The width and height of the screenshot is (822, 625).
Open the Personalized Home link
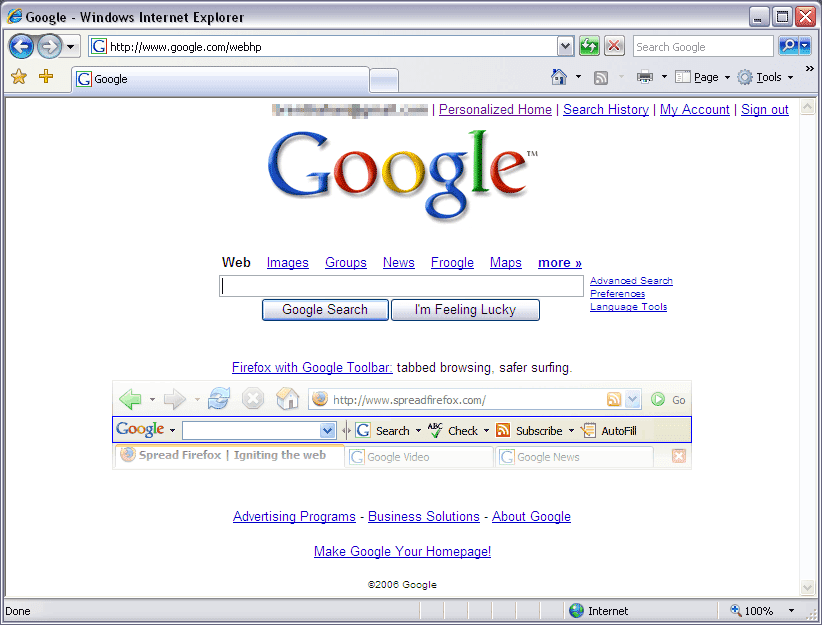tap(495, 109)
